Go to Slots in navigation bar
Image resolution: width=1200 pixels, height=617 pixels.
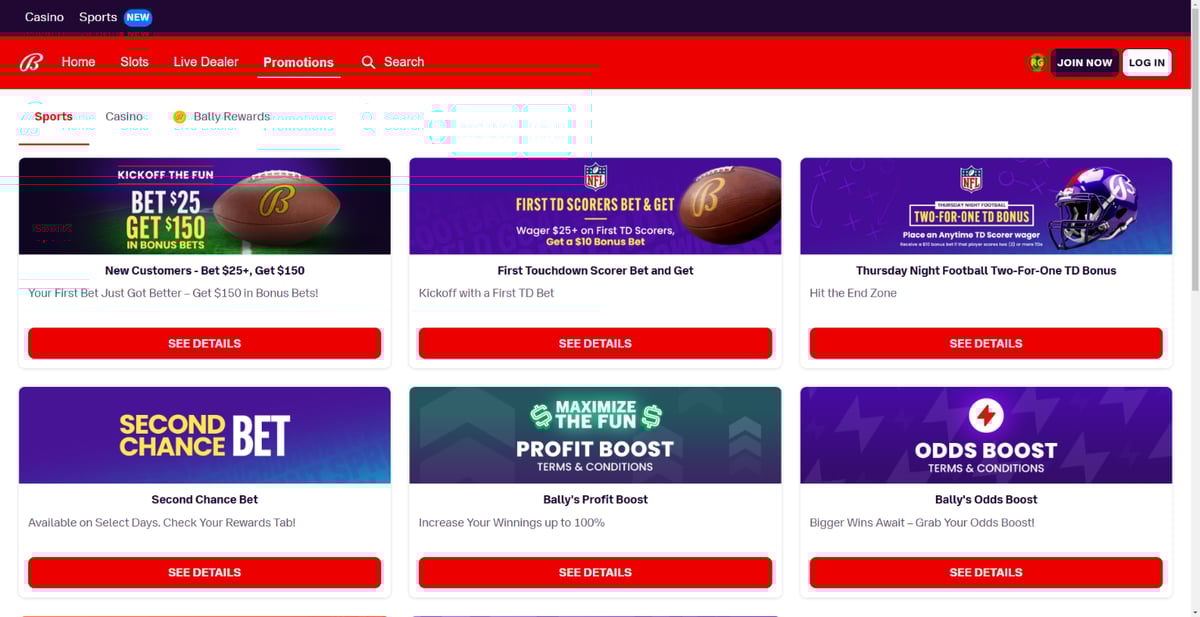(x=134, y=62)
